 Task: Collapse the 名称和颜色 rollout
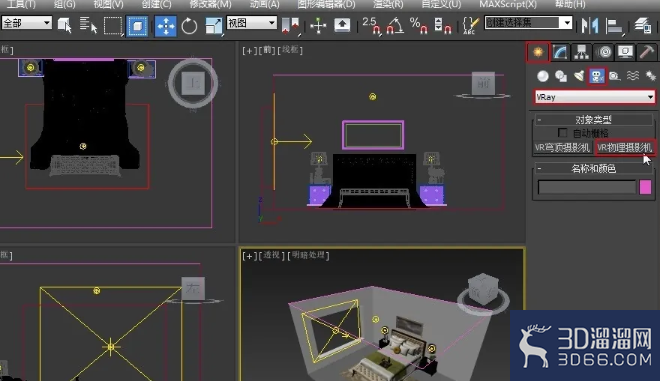[x=593, y=169]
